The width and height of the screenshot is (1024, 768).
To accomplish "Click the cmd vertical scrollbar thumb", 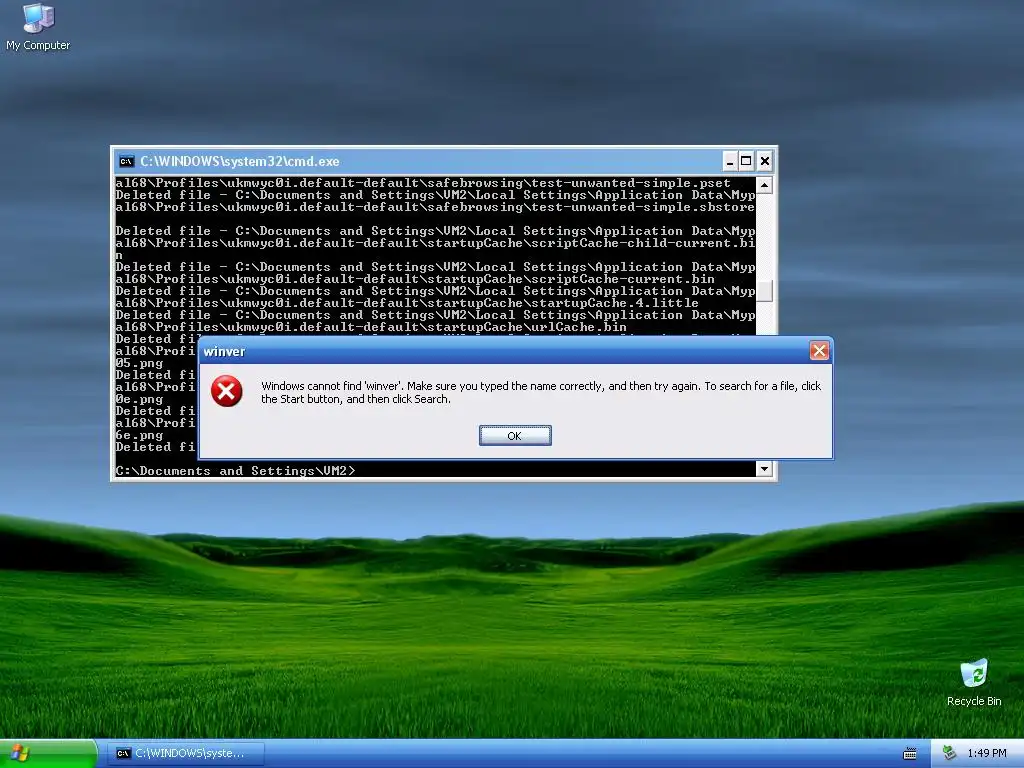I will coord(764,291).
